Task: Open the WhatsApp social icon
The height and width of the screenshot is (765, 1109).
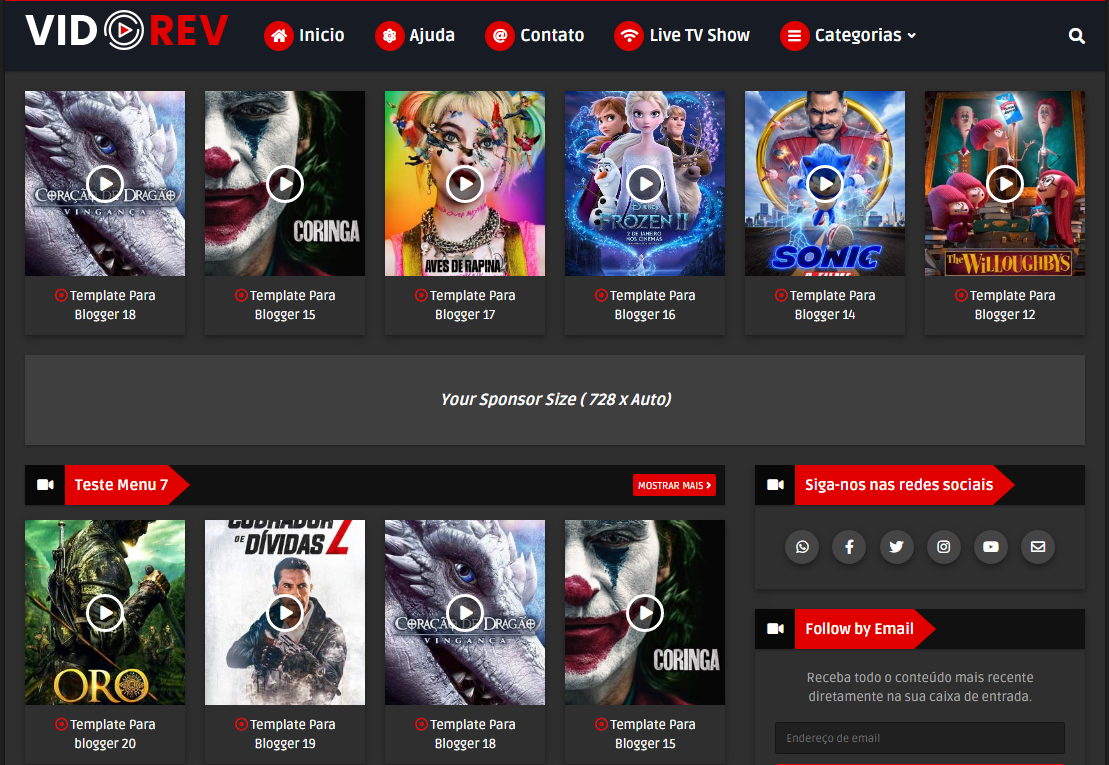Action: [802, 547]
